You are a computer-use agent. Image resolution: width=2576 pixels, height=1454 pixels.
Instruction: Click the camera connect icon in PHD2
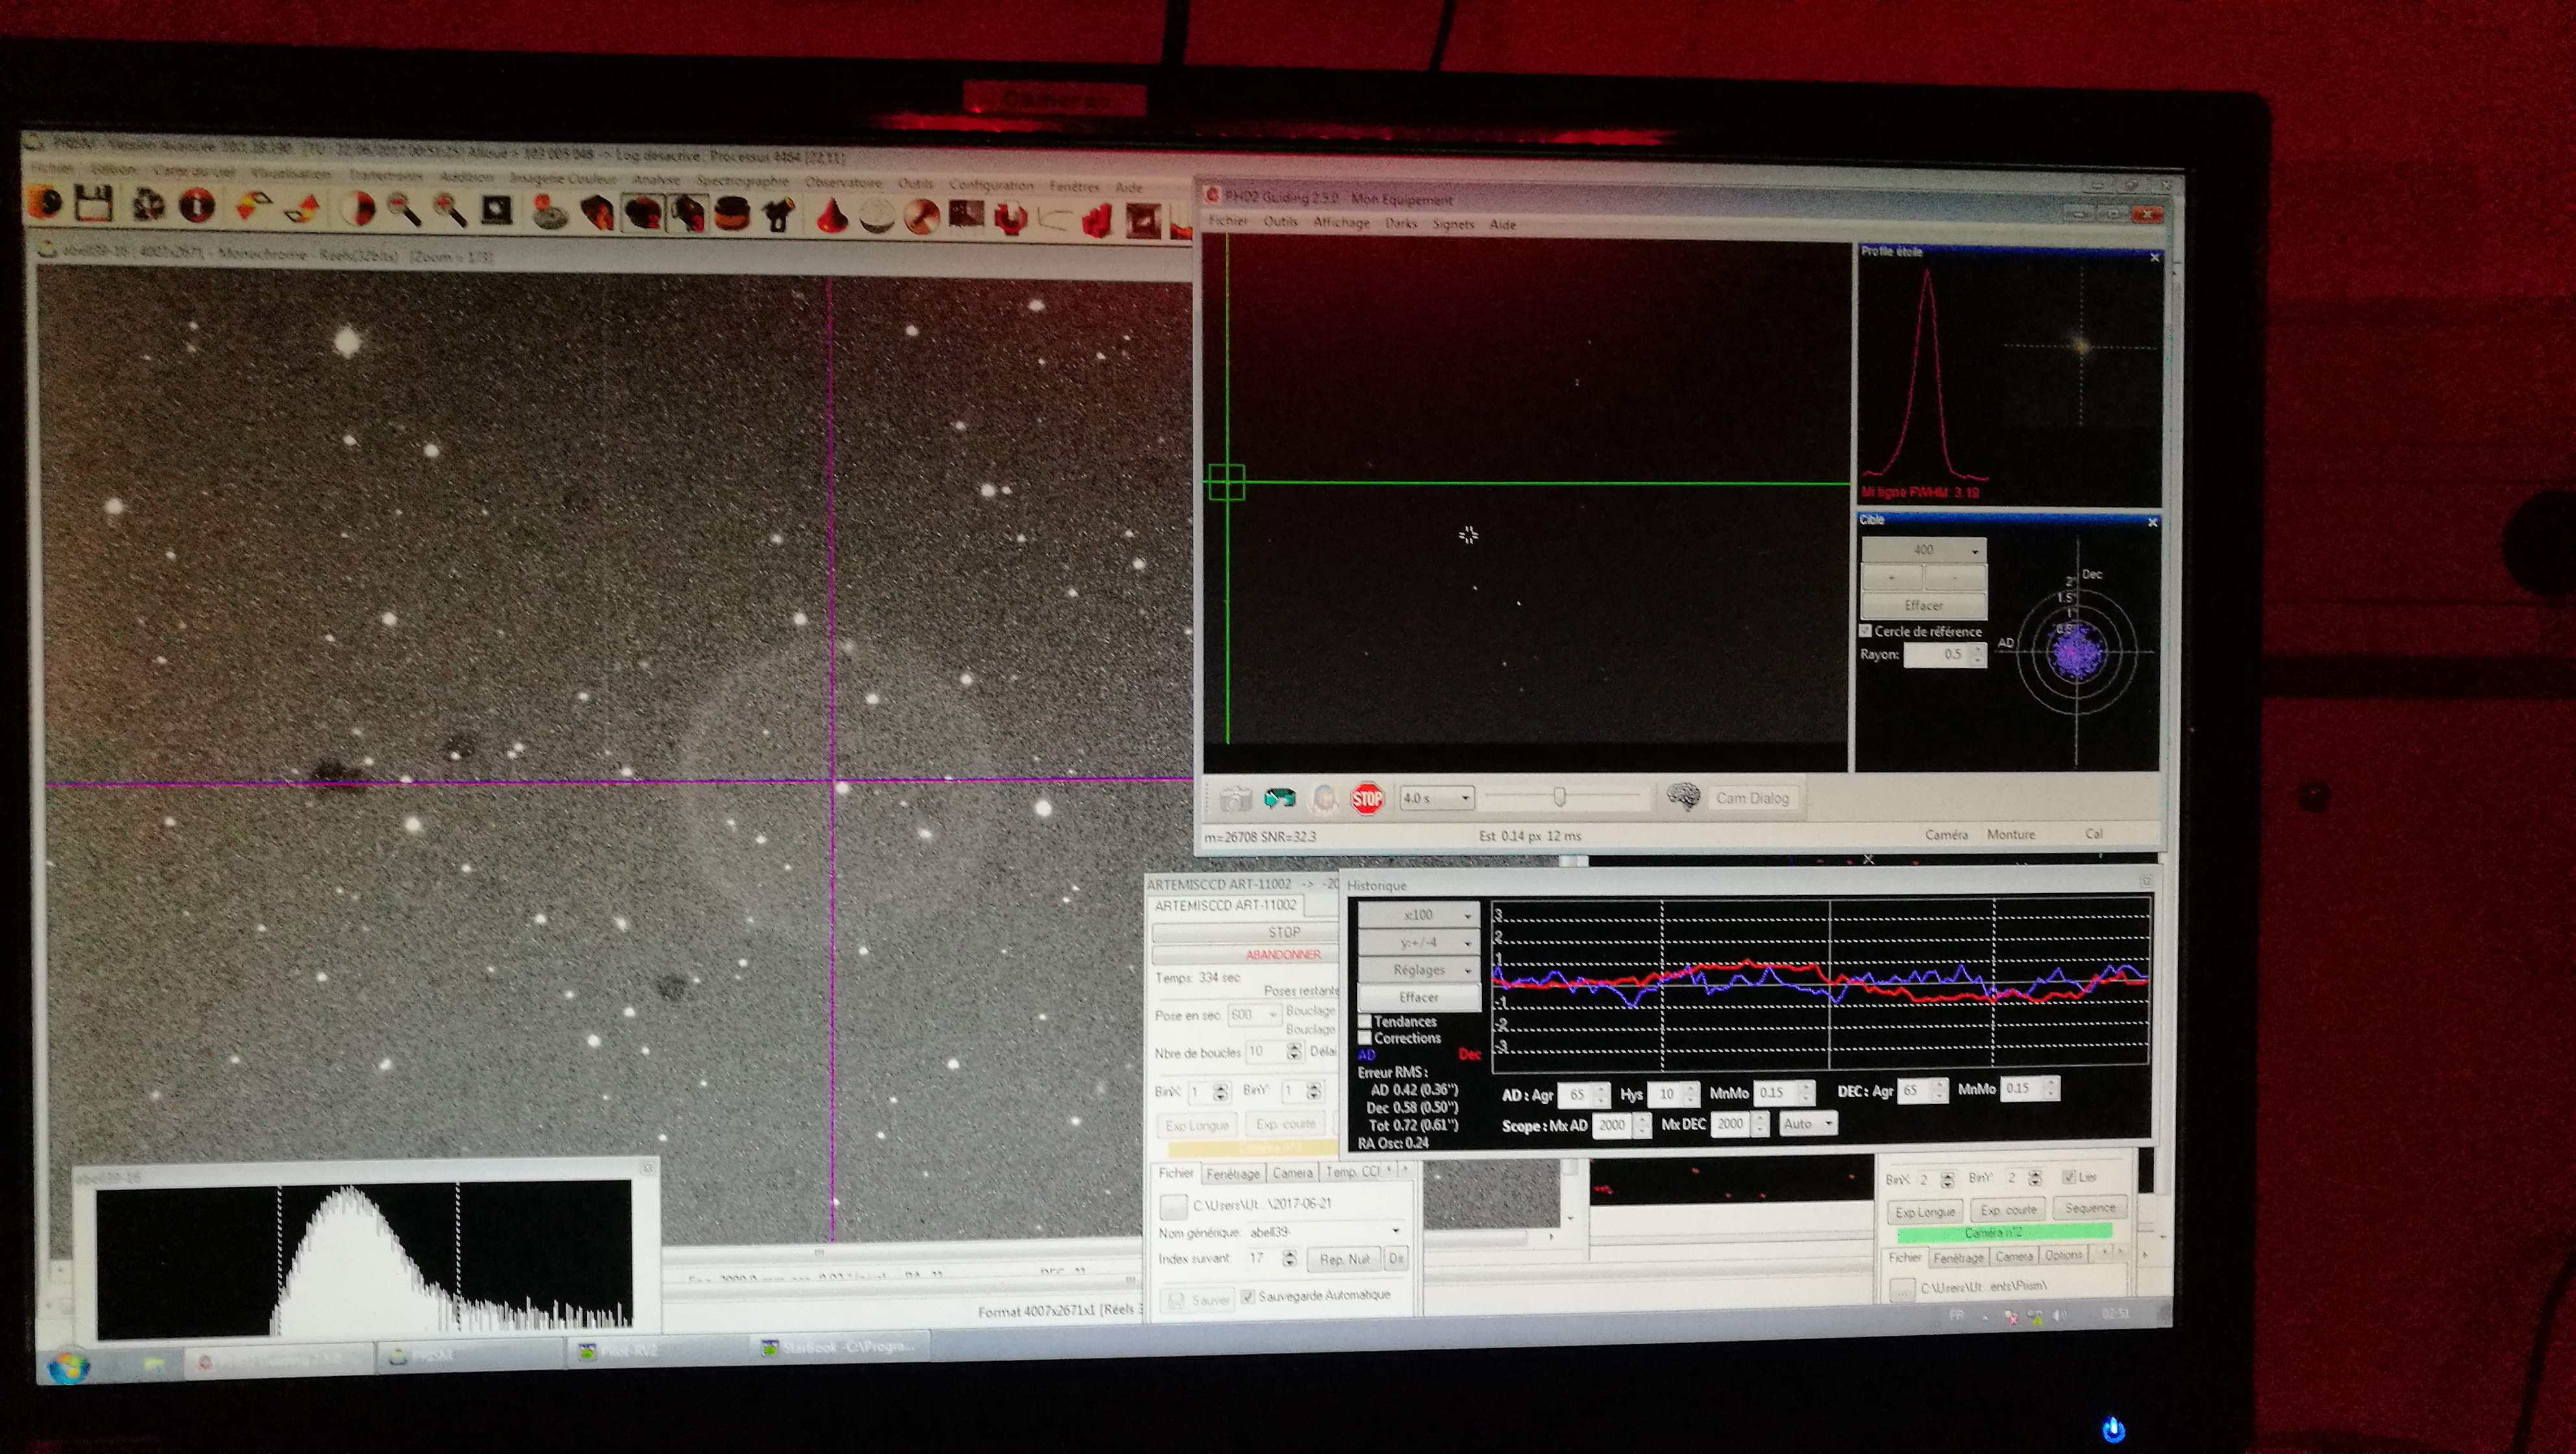[x=1235, y=799]
